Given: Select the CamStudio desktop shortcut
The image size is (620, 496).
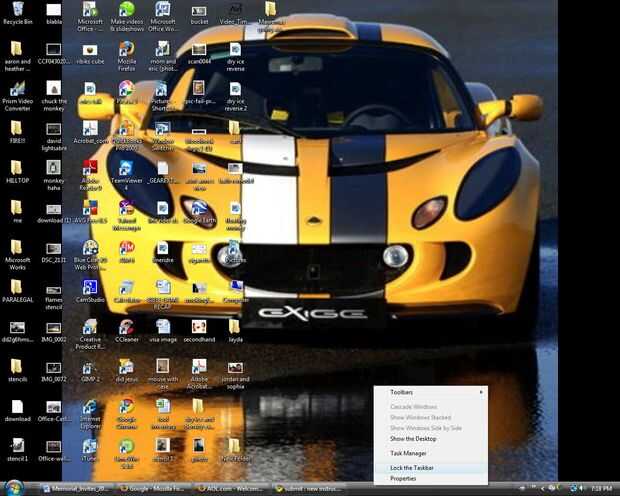Looking at the screenshot, I should (x=90, y=291).
